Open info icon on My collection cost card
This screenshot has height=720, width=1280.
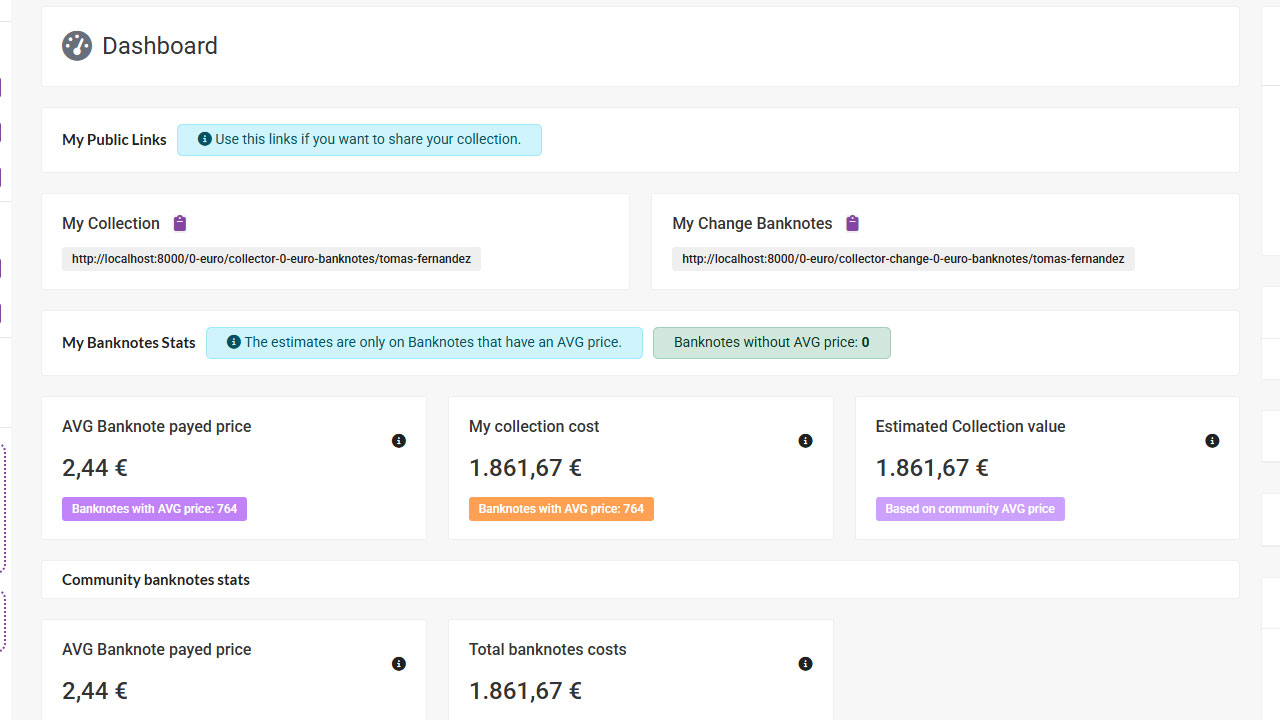tap(805, 441)
